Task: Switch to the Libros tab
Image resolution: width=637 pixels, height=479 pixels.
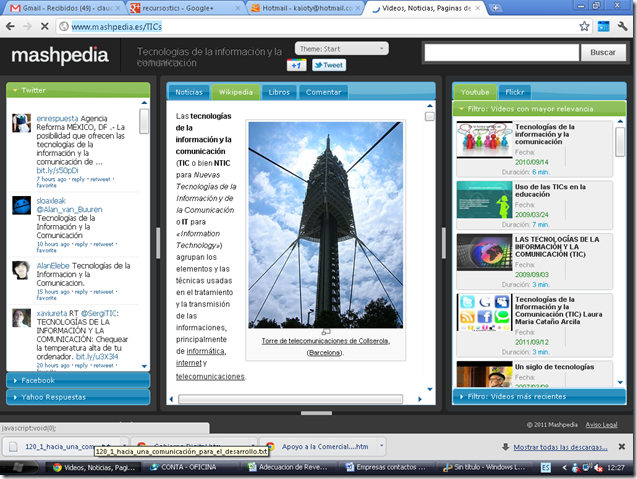Action: click(279, 92)
